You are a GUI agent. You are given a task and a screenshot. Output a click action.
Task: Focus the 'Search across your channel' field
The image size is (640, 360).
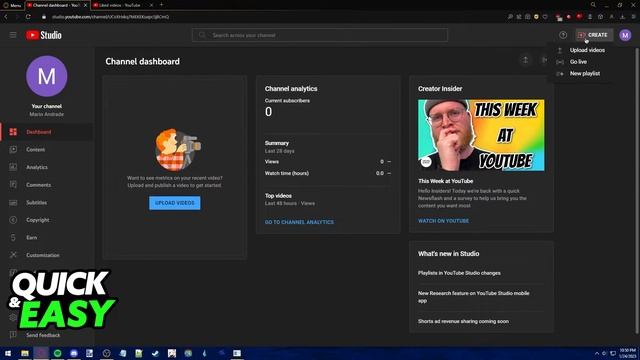(x=320, y=35)
